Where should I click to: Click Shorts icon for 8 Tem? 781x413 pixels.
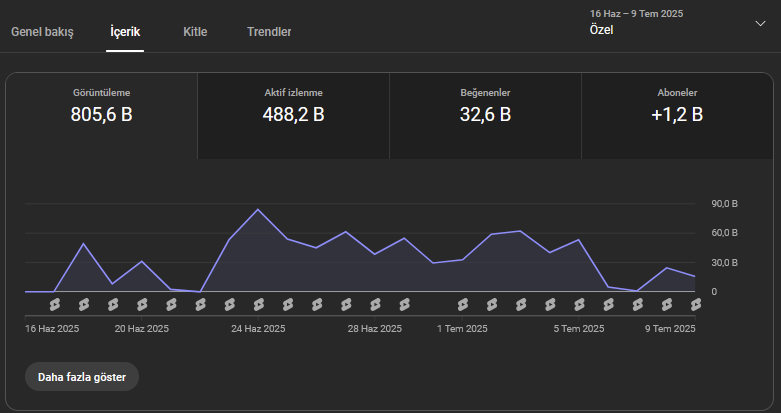tap(666, 304)
